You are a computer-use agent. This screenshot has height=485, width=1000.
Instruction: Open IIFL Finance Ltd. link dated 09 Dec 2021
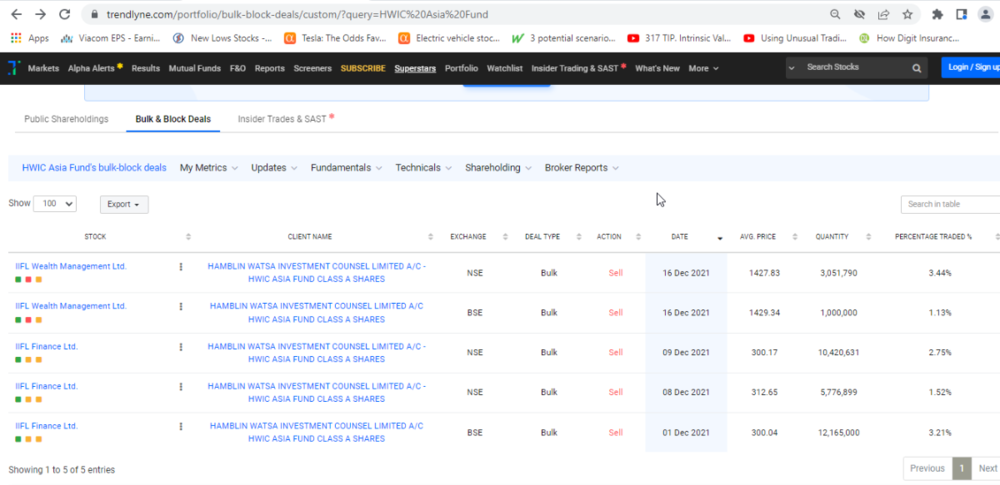pyautogui.click(x=47, y=347)
